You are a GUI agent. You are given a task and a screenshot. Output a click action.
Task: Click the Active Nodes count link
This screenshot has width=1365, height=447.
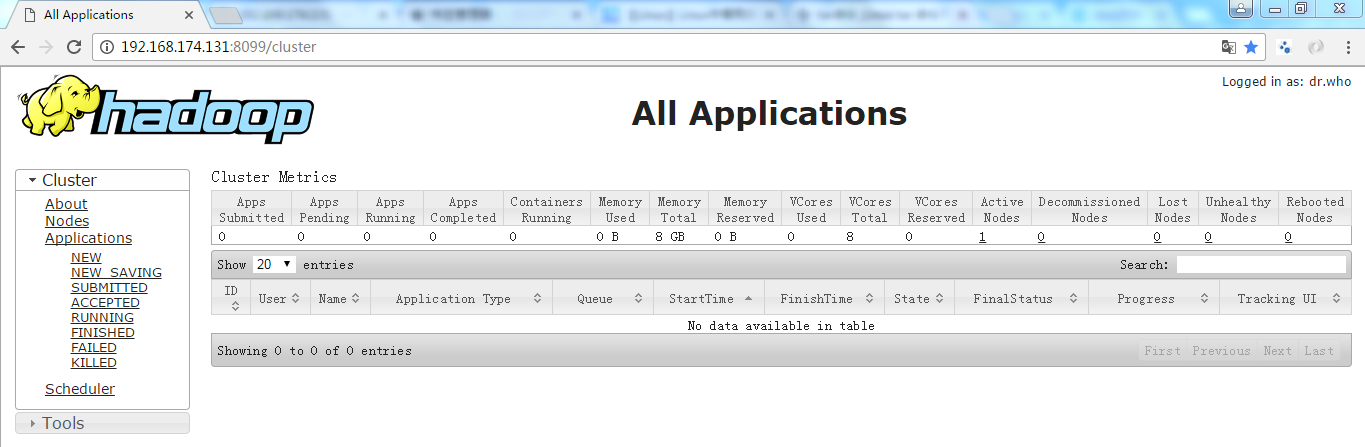982,237
